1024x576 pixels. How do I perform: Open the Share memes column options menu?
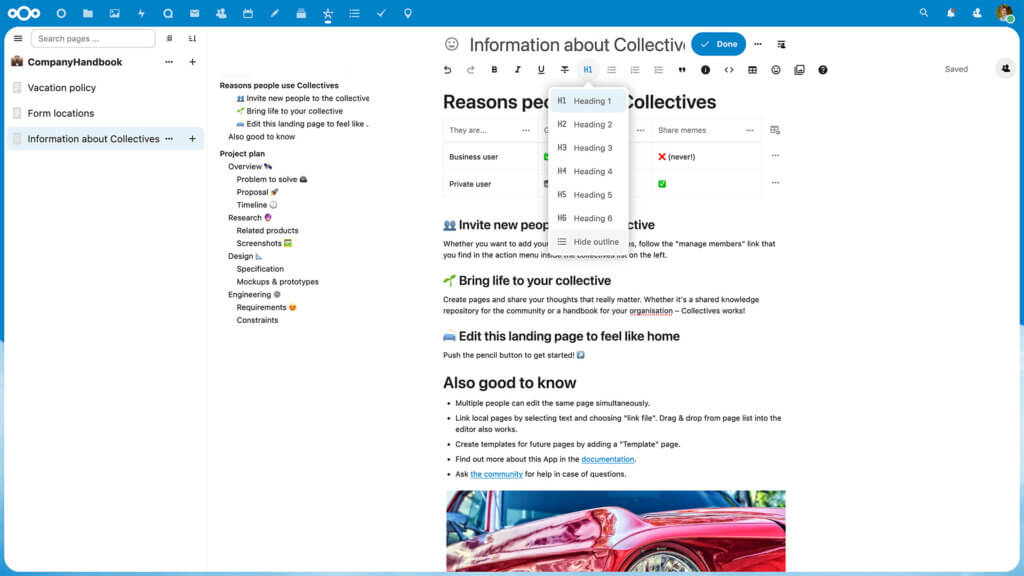[x=753, y=131]
